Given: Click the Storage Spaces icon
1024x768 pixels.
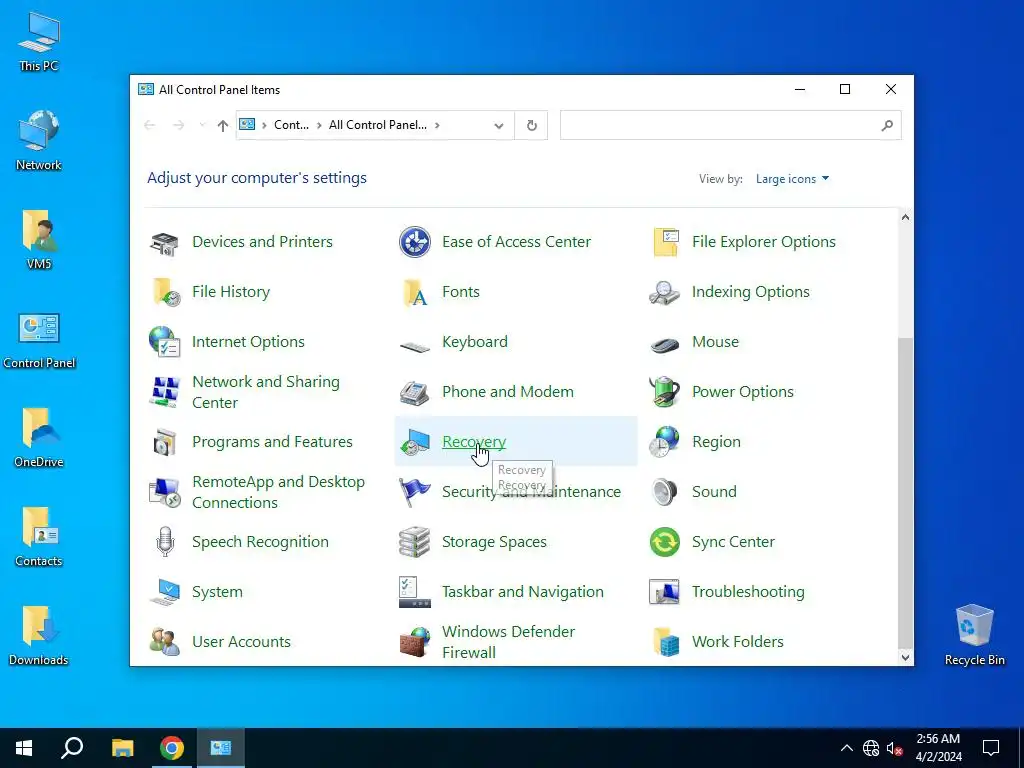Looking at the screenshot, I should point(414,542).
